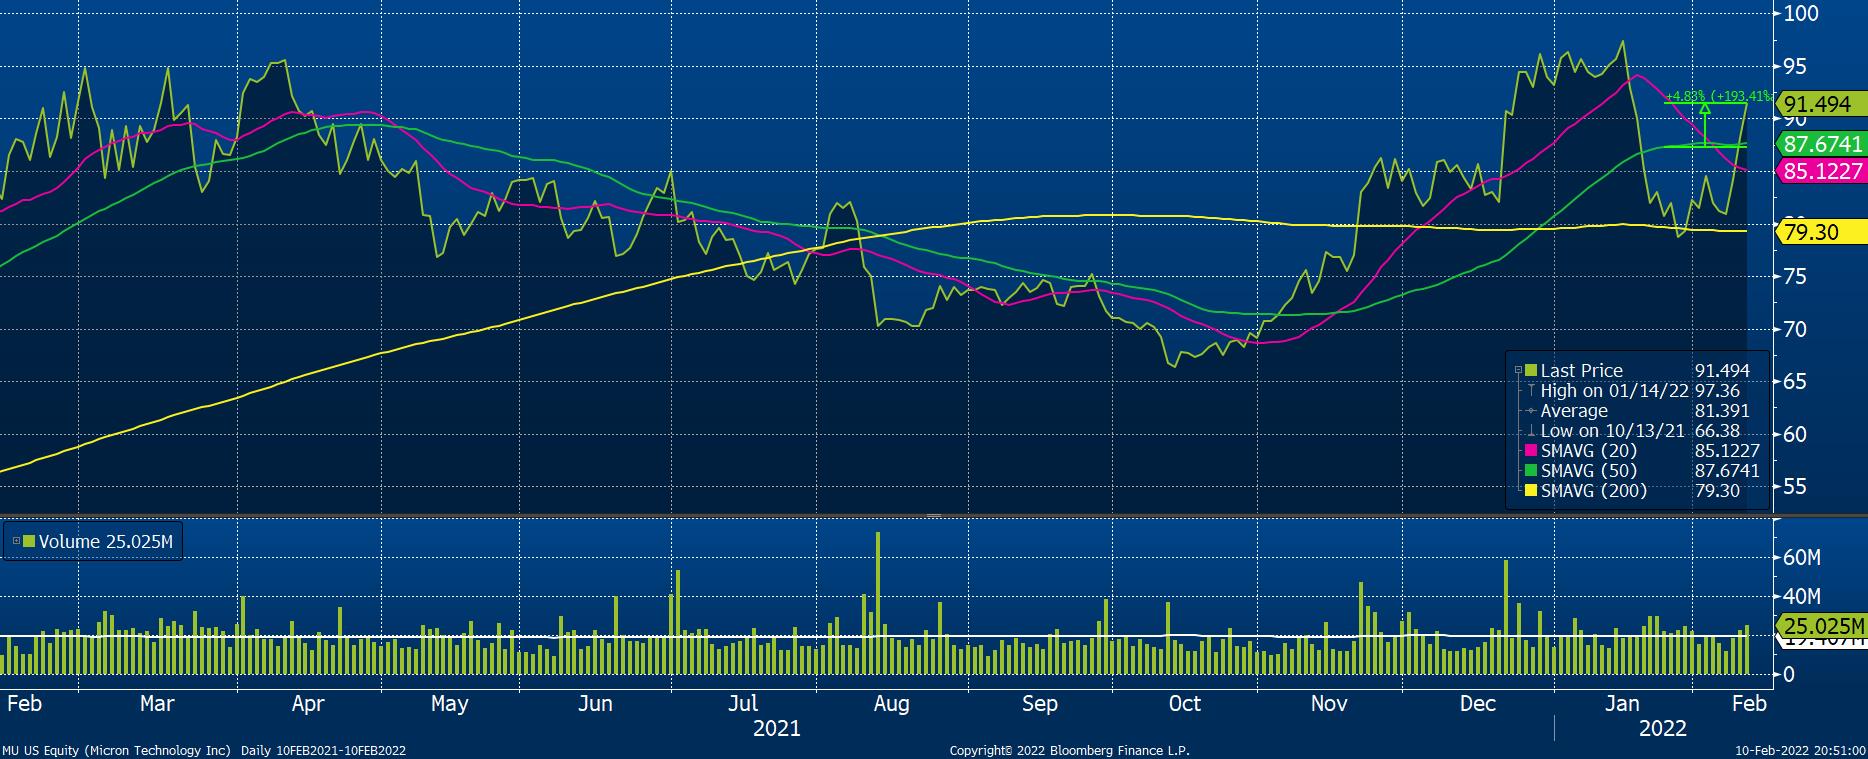
Task: Click the 2022 year label
Action: (x=1663, y=728)
